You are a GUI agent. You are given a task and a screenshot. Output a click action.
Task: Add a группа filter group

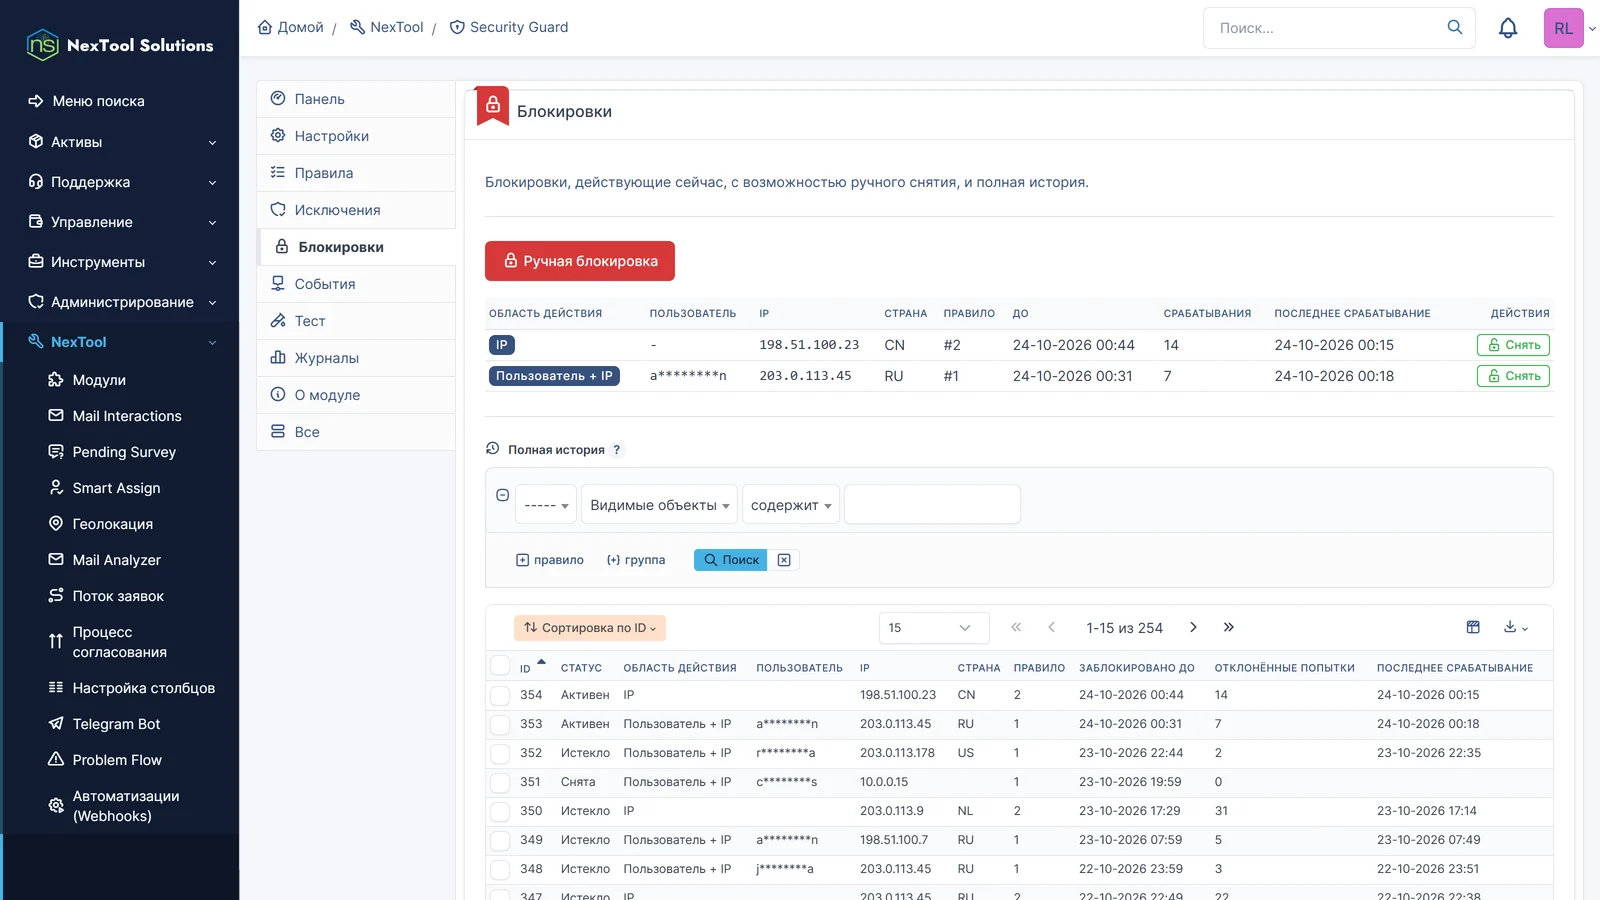[636, 560]
